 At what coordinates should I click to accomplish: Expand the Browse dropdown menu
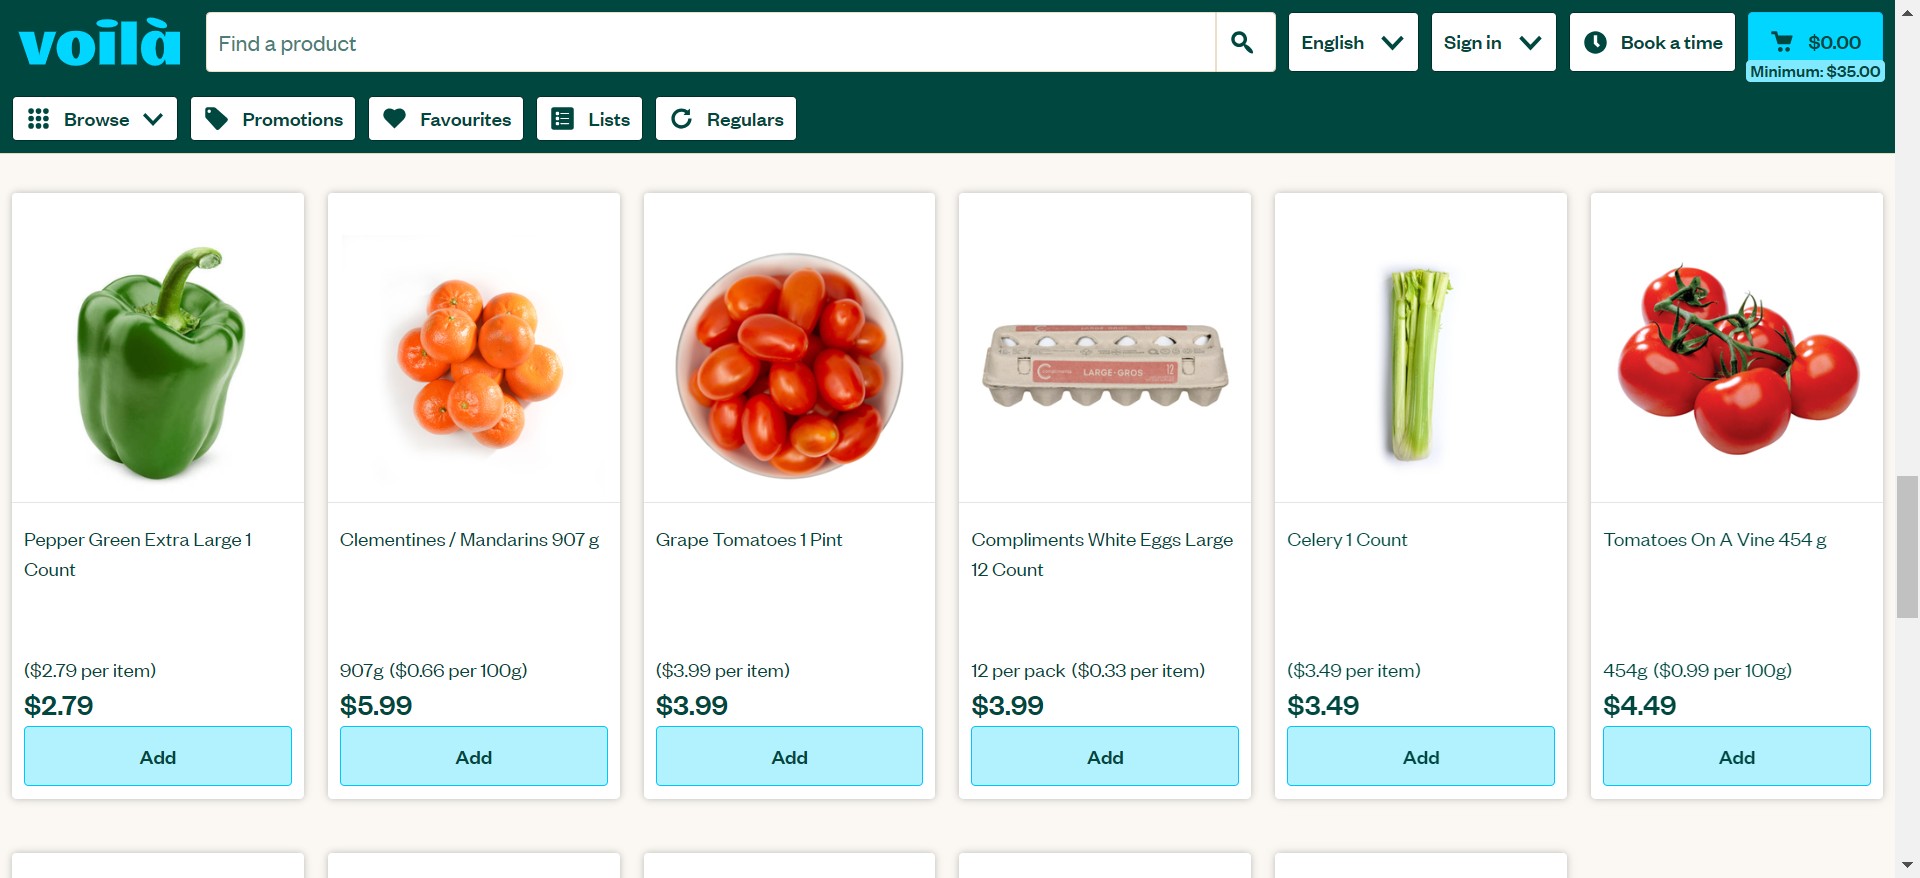click(x=95, y=119)
